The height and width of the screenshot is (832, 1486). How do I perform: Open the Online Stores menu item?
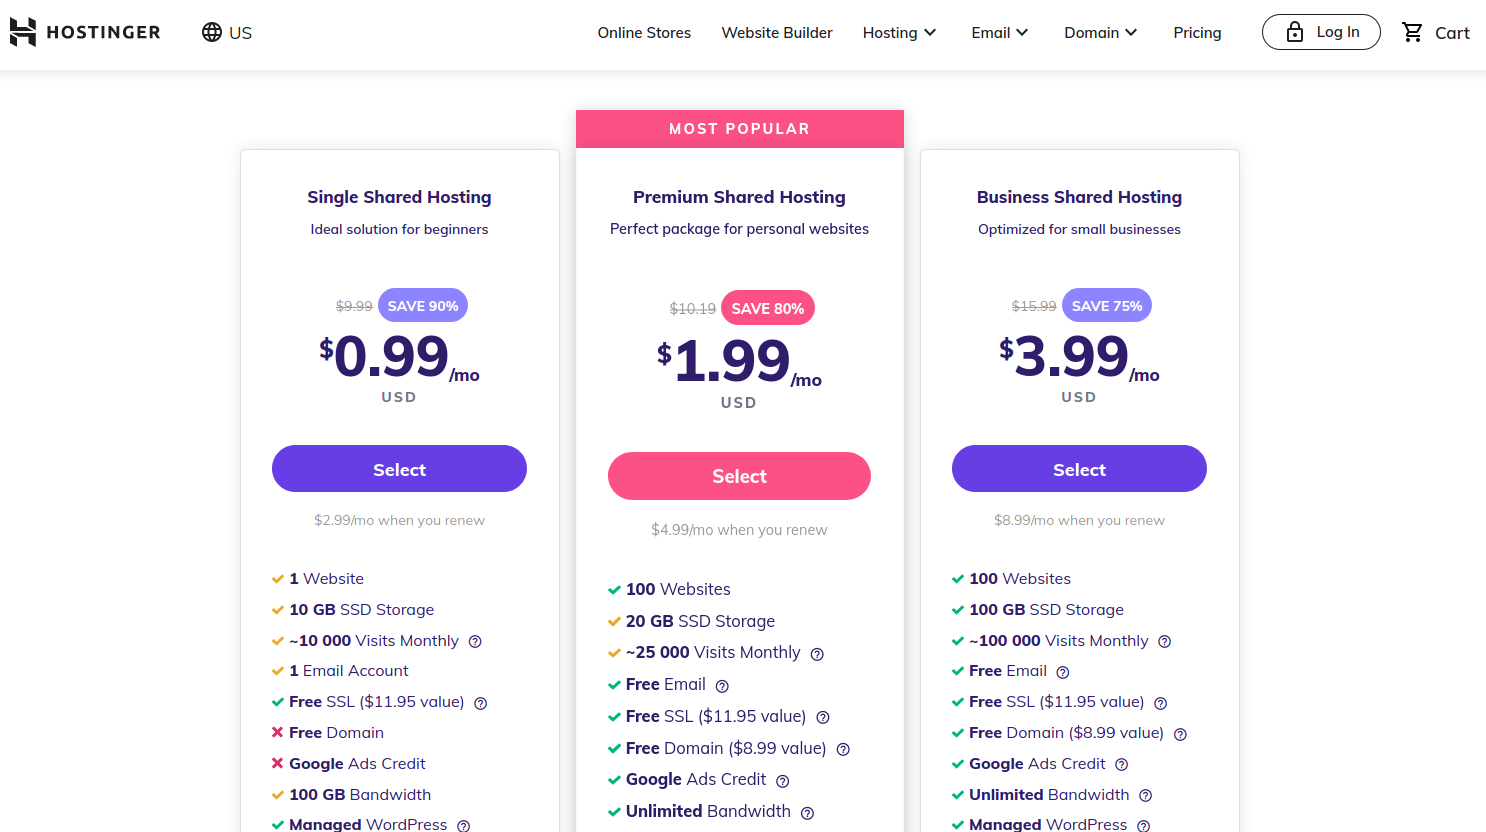point(644,32)
